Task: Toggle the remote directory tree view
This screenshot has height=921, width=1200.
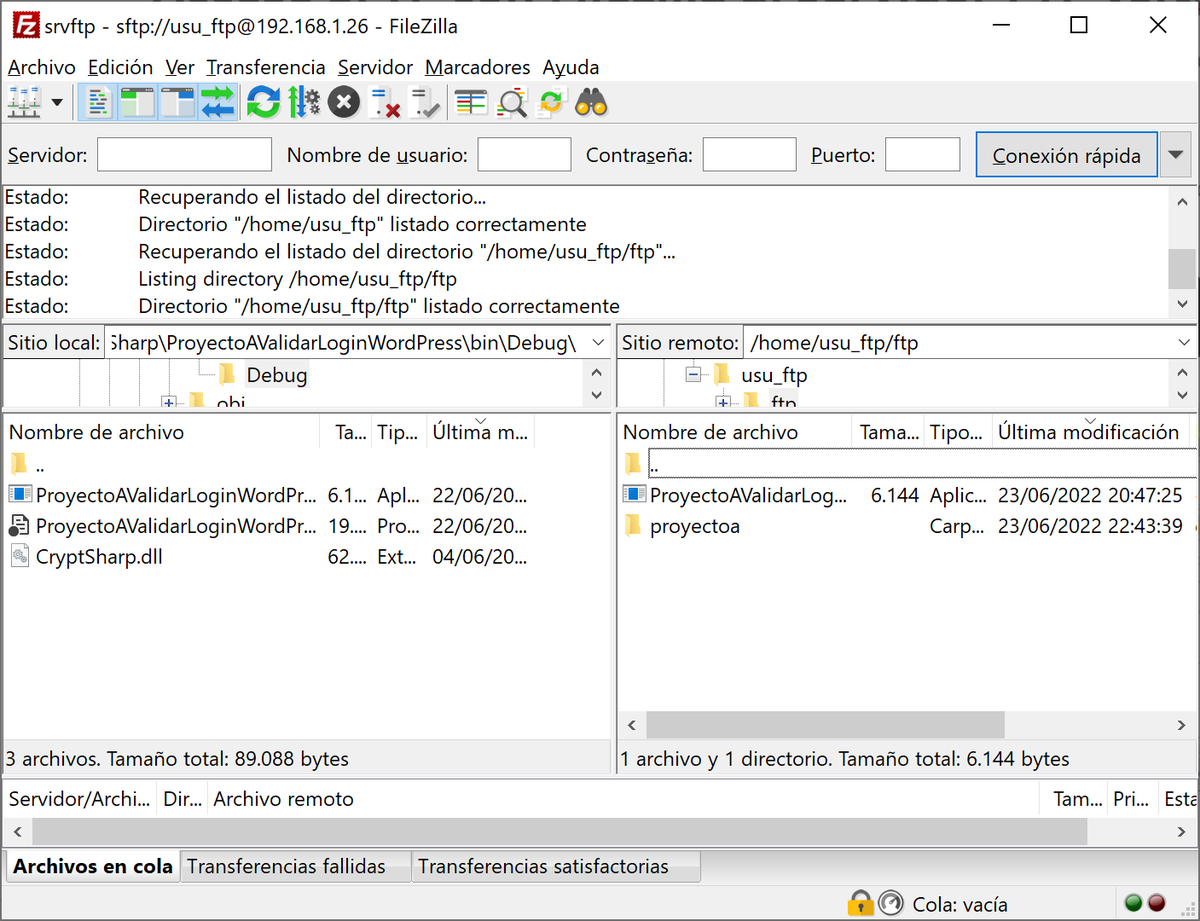Action: tap(177, 102)
